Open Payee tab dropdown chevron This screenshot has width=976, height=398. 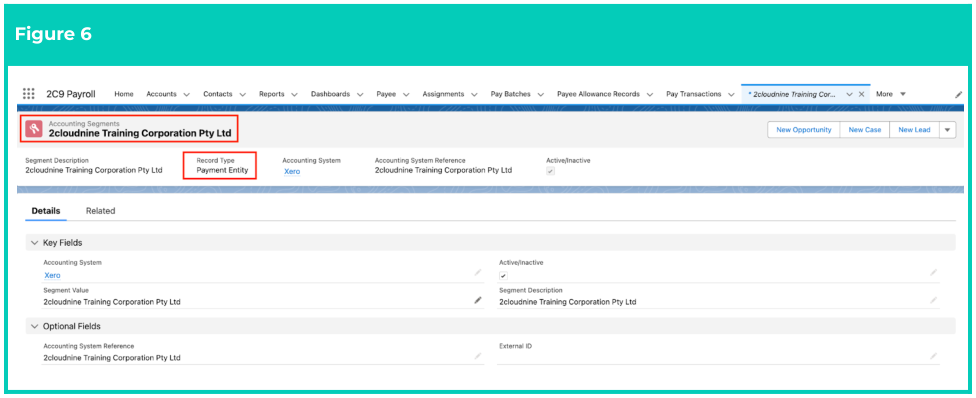[x=406, y=95]
